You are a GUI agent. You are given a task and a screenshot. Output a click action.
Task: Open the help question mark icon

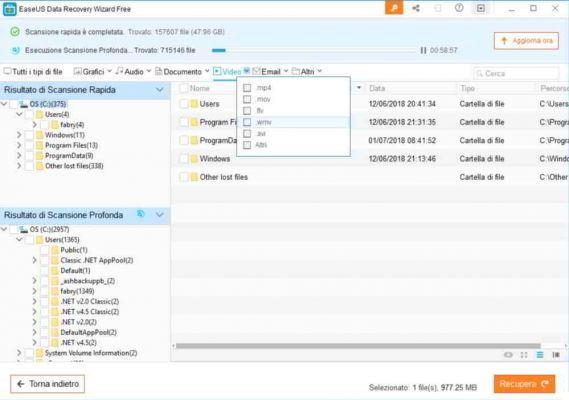coord(459,8)
